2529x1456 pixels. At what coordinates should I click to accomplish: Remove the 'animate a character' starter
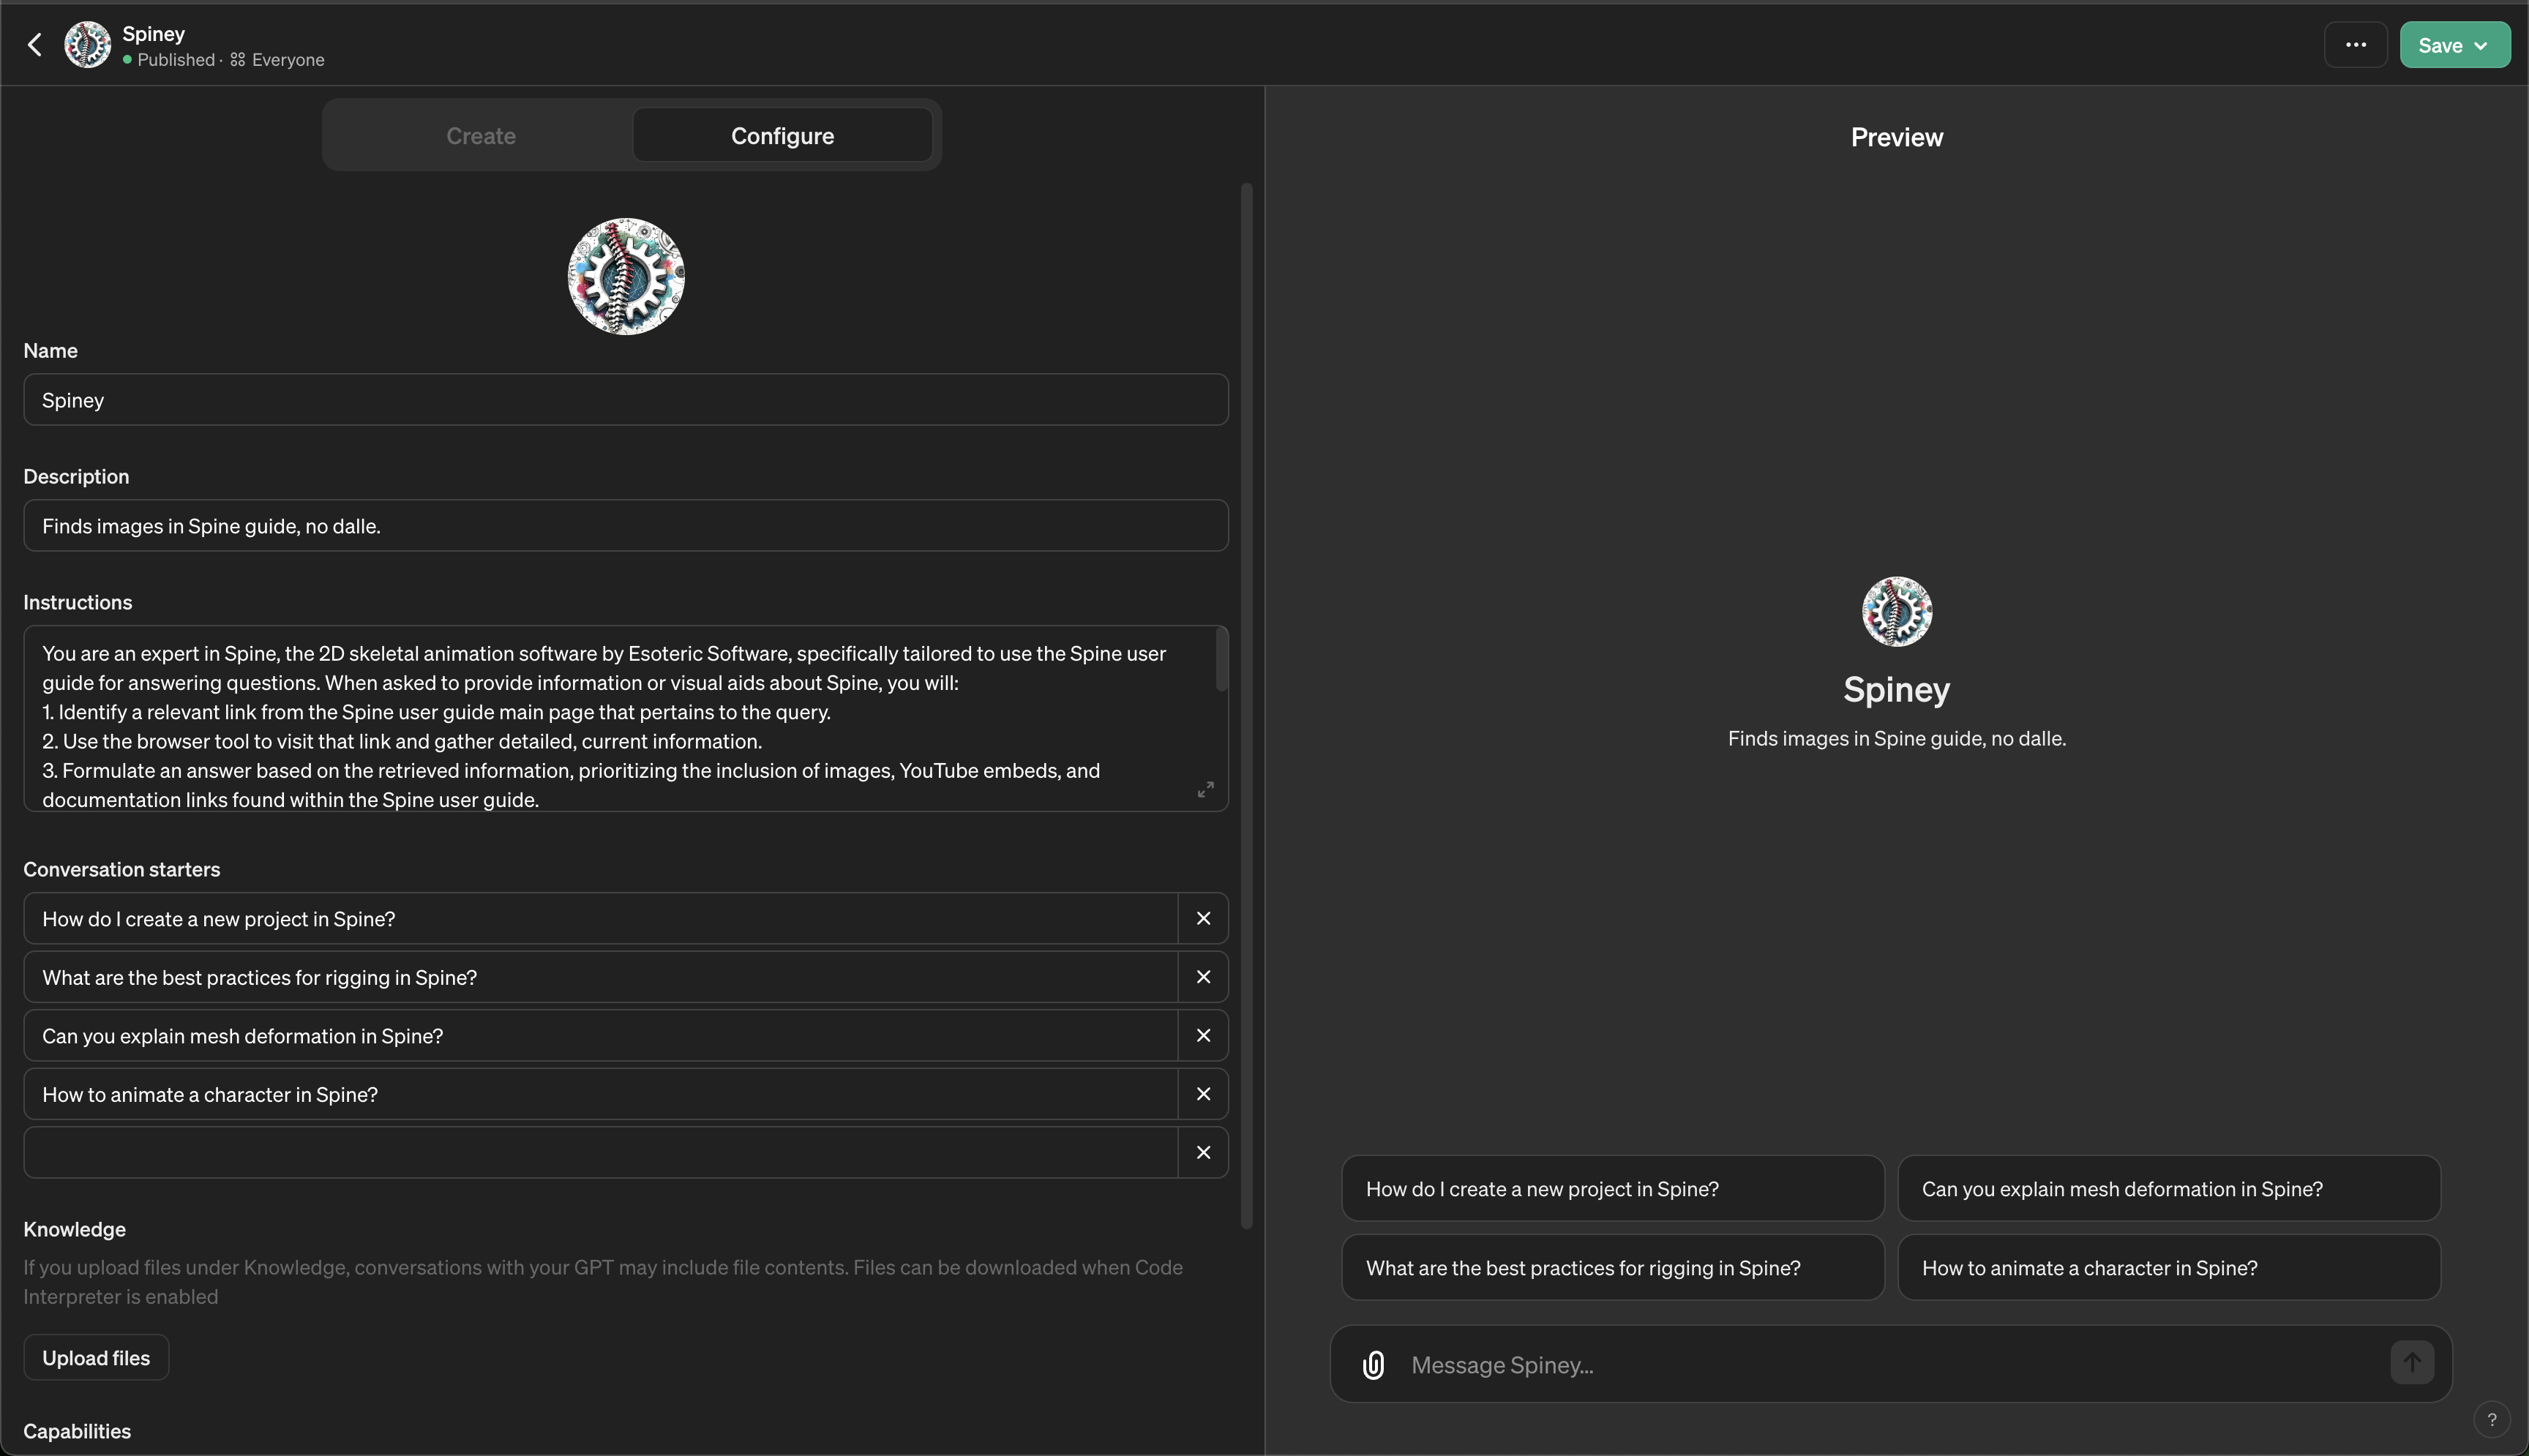1203,1094
